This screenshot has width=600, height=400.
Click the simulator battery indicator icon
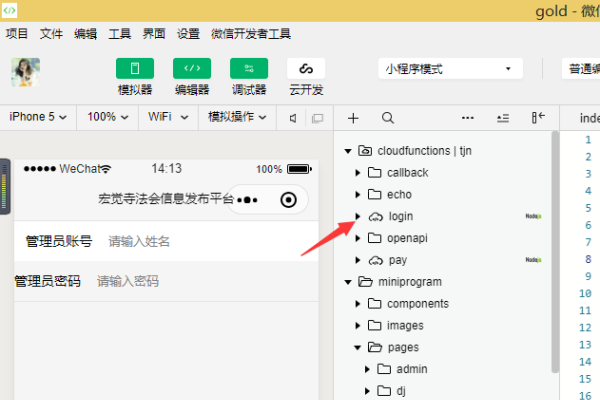coord(300,169)
